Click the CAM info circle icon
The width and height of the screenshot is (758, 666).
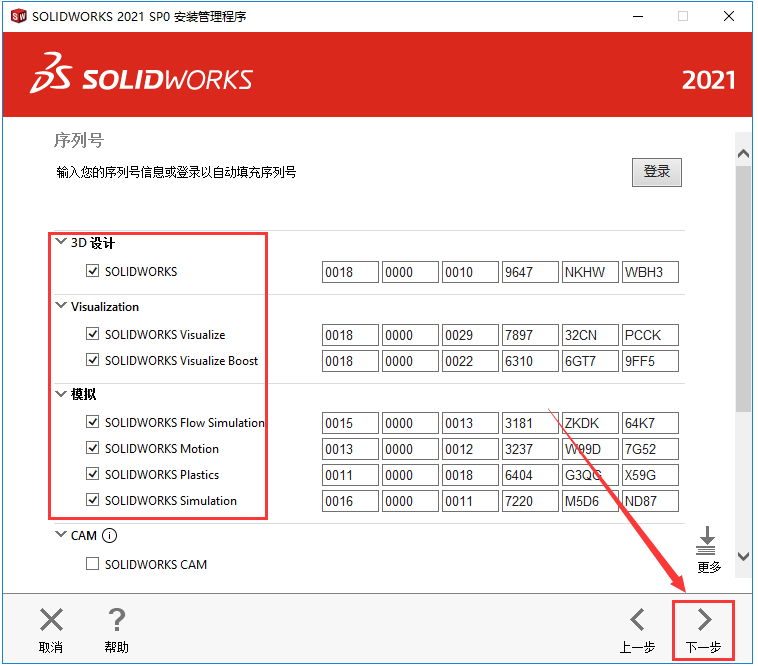[x=110, y=536]
